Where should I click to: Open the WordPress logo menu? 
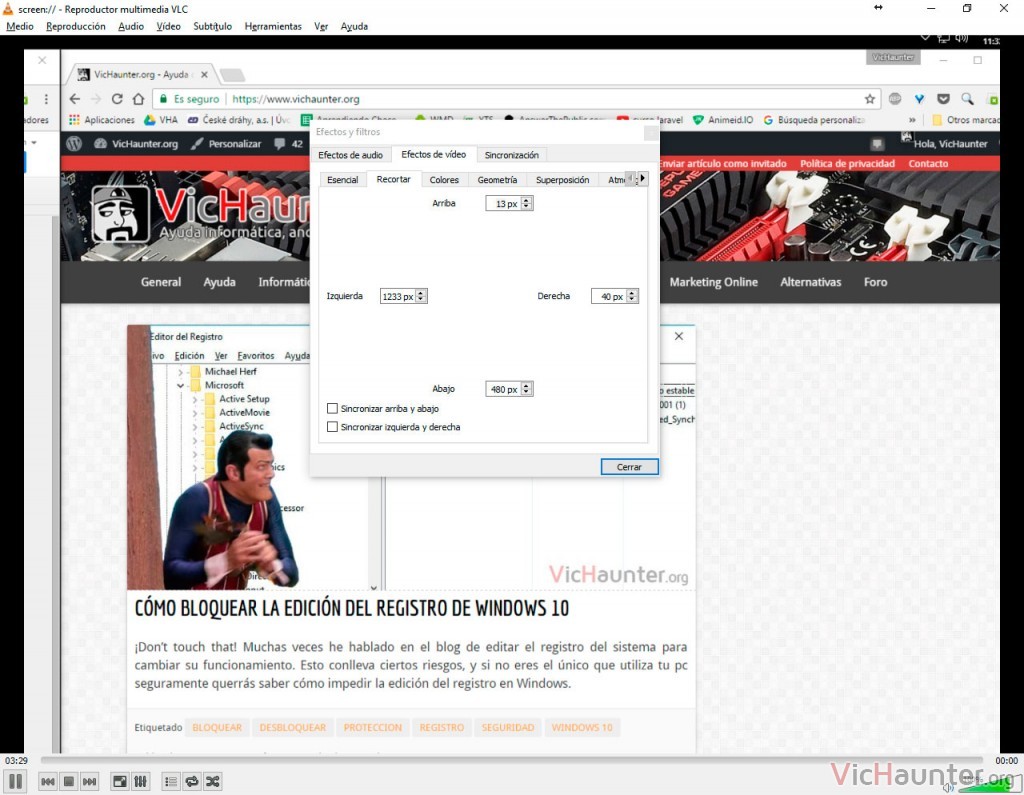coord(74,144)
